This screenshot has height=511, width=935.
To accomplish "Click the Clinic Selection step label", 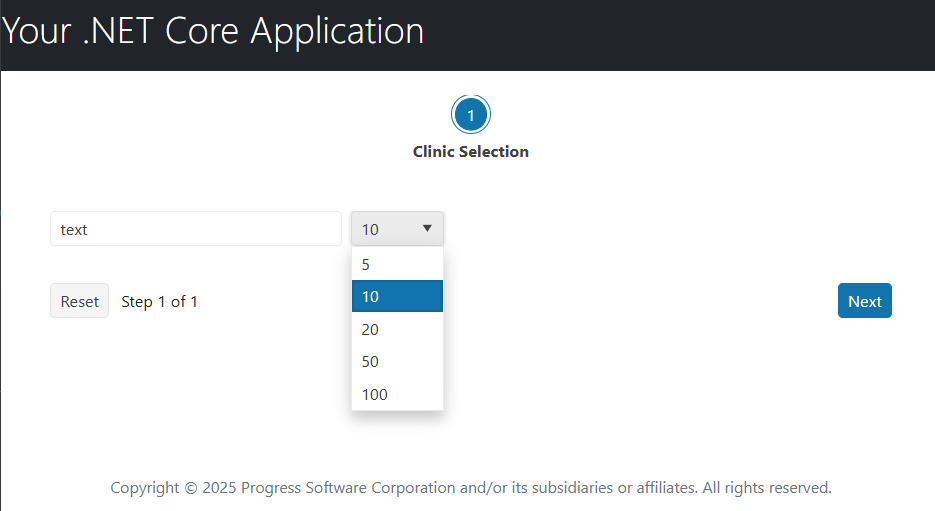I will pos(471,152).
